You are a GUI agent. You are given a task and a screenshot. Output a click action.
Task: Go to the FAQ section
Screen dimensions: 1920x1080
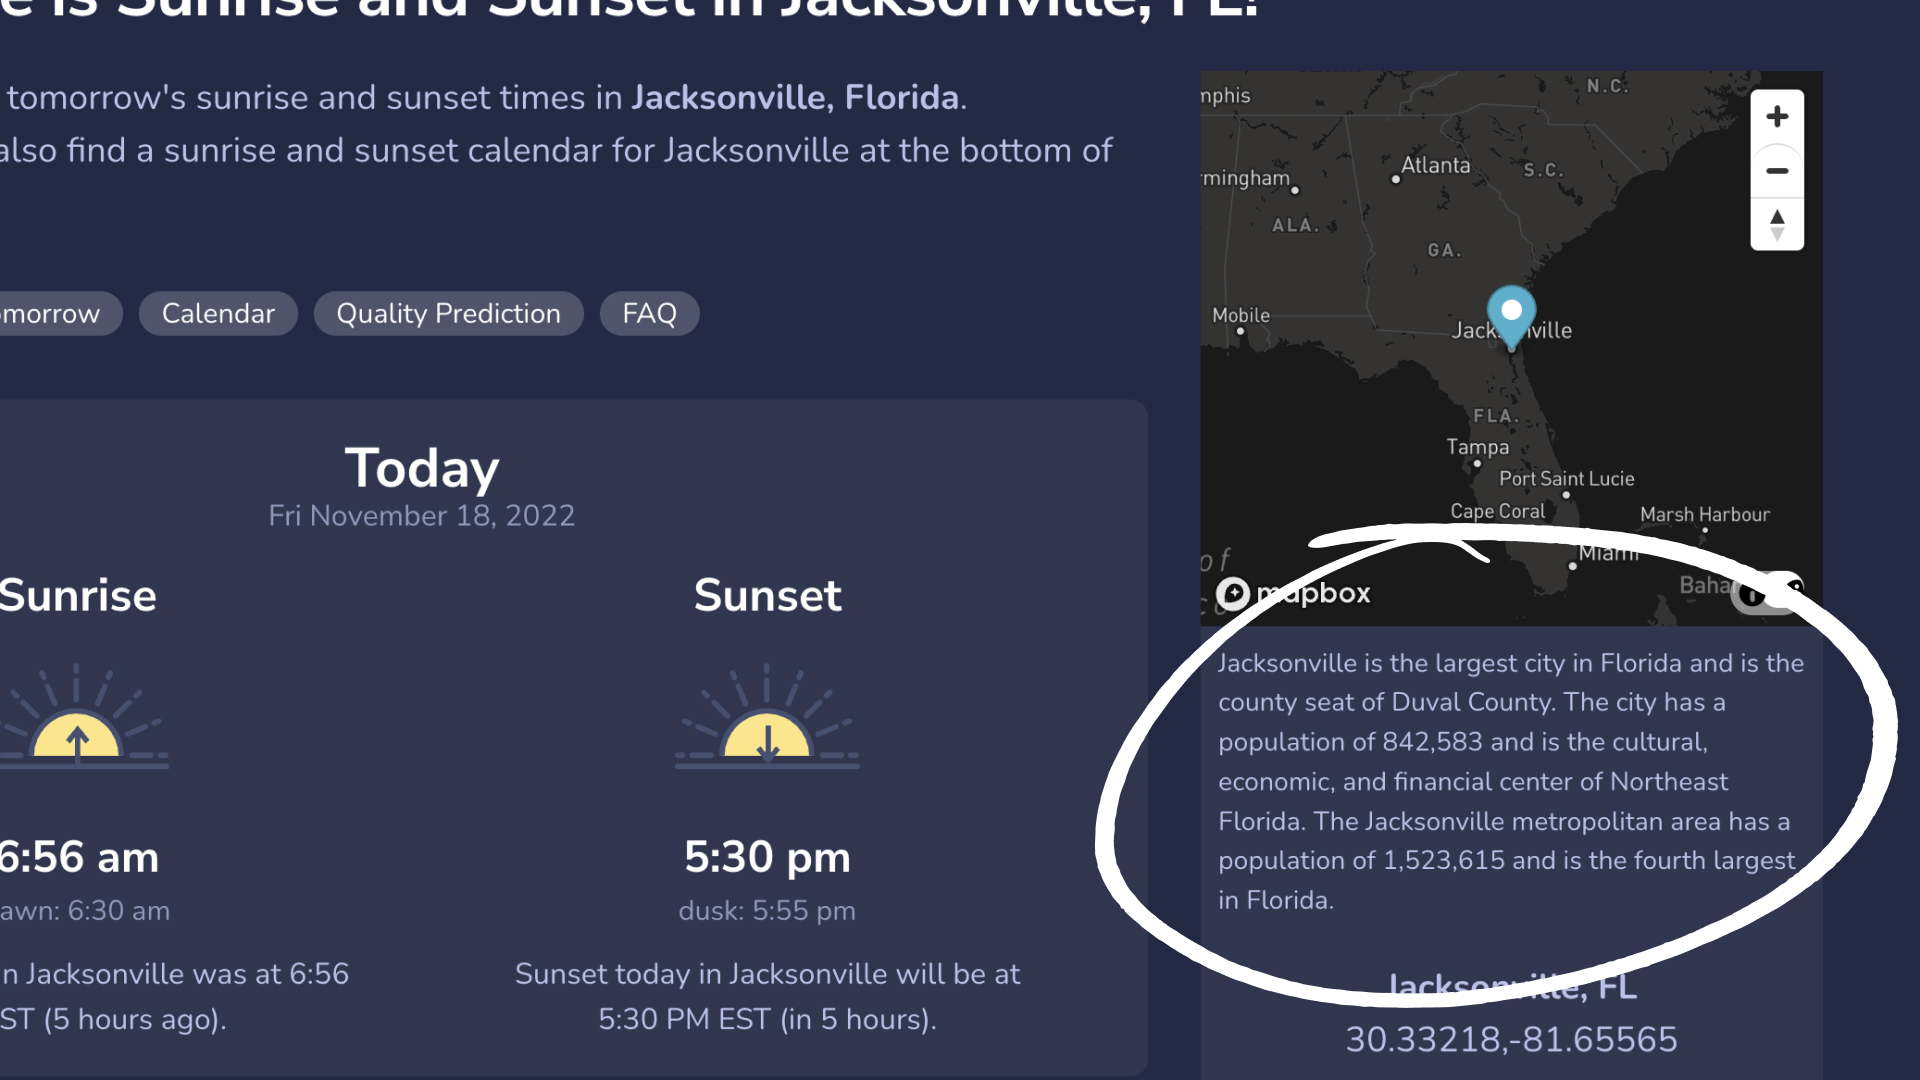649,314
